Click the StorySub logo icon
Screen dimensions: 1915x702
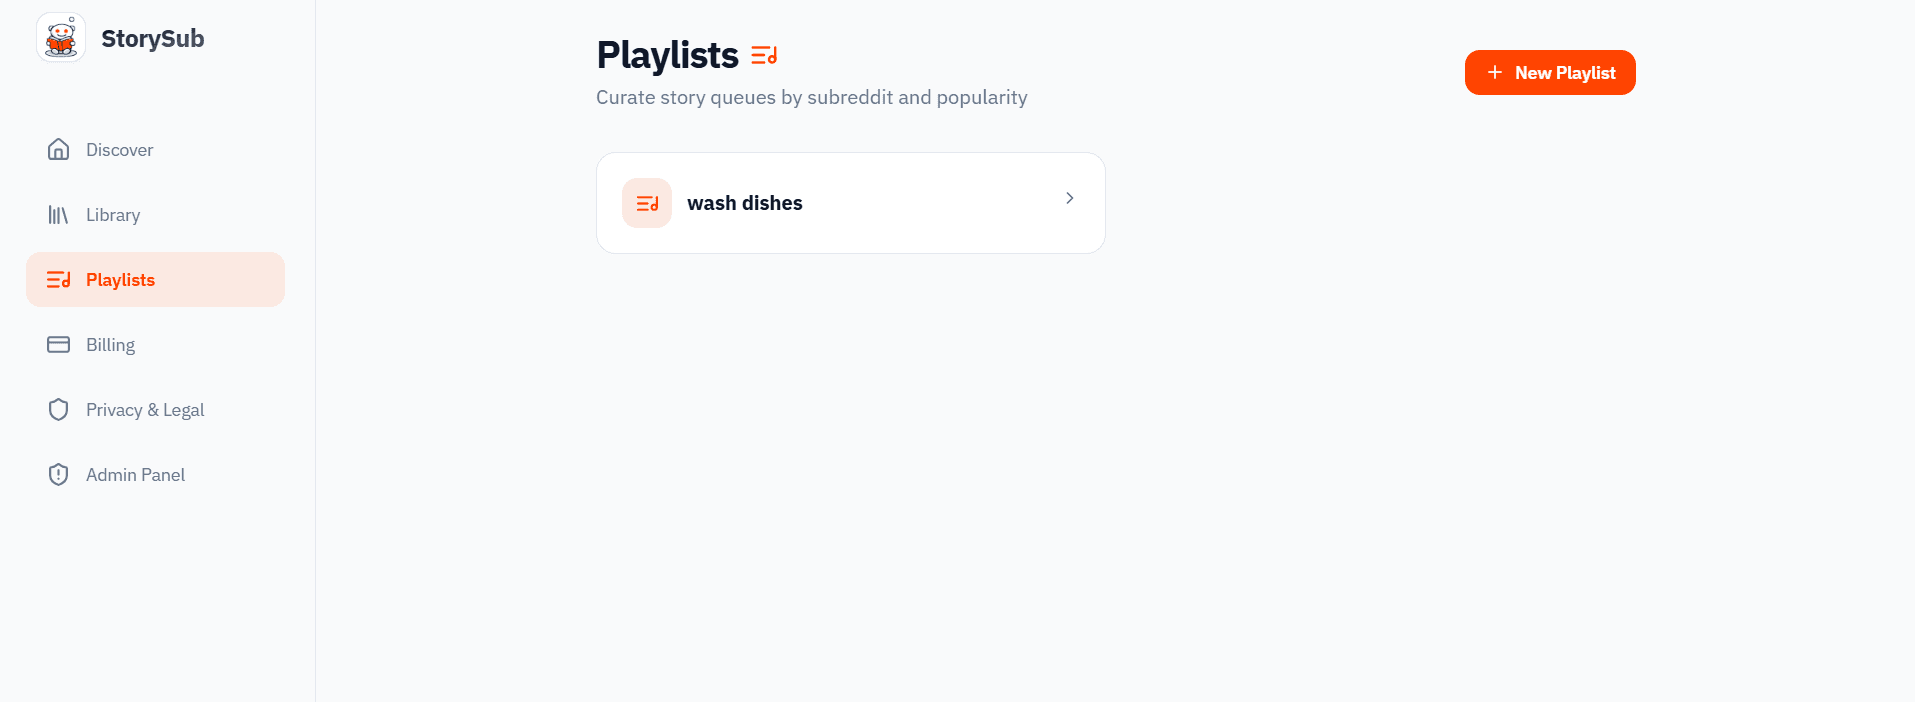(60, 38)
